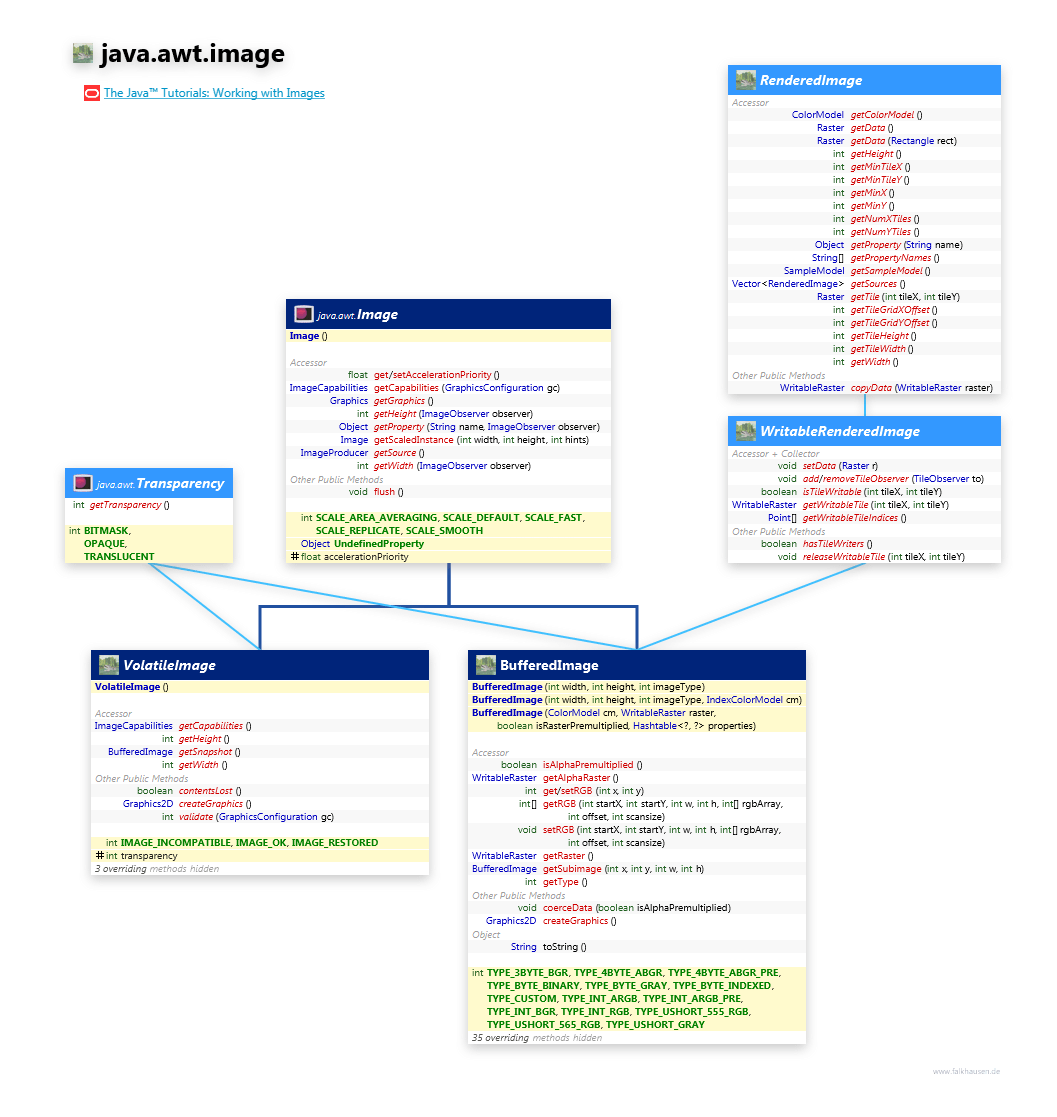Click the WritableRenderedImage header icon
Screen dimensions: 1057x1117
pyautogui.click(x=746, y=431)
